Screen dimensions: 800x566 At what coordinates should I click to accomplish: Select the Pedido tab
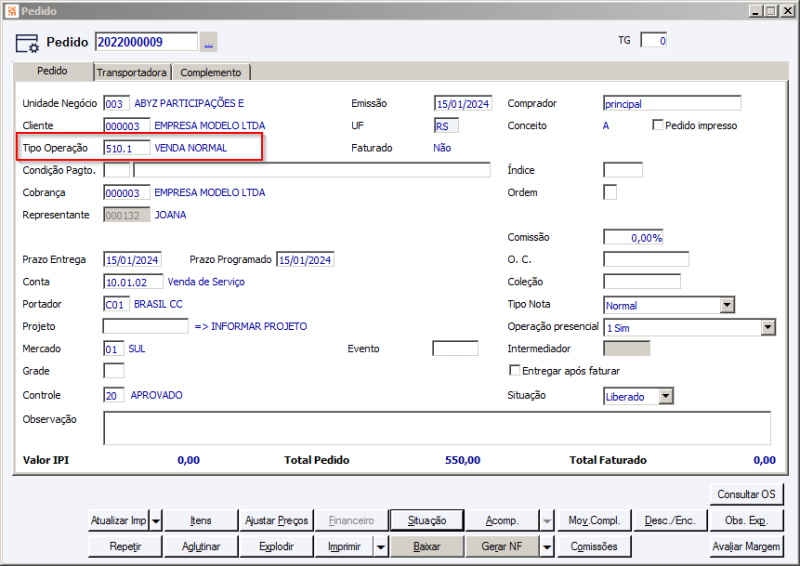pyautogui.click(x=52, y=71)
